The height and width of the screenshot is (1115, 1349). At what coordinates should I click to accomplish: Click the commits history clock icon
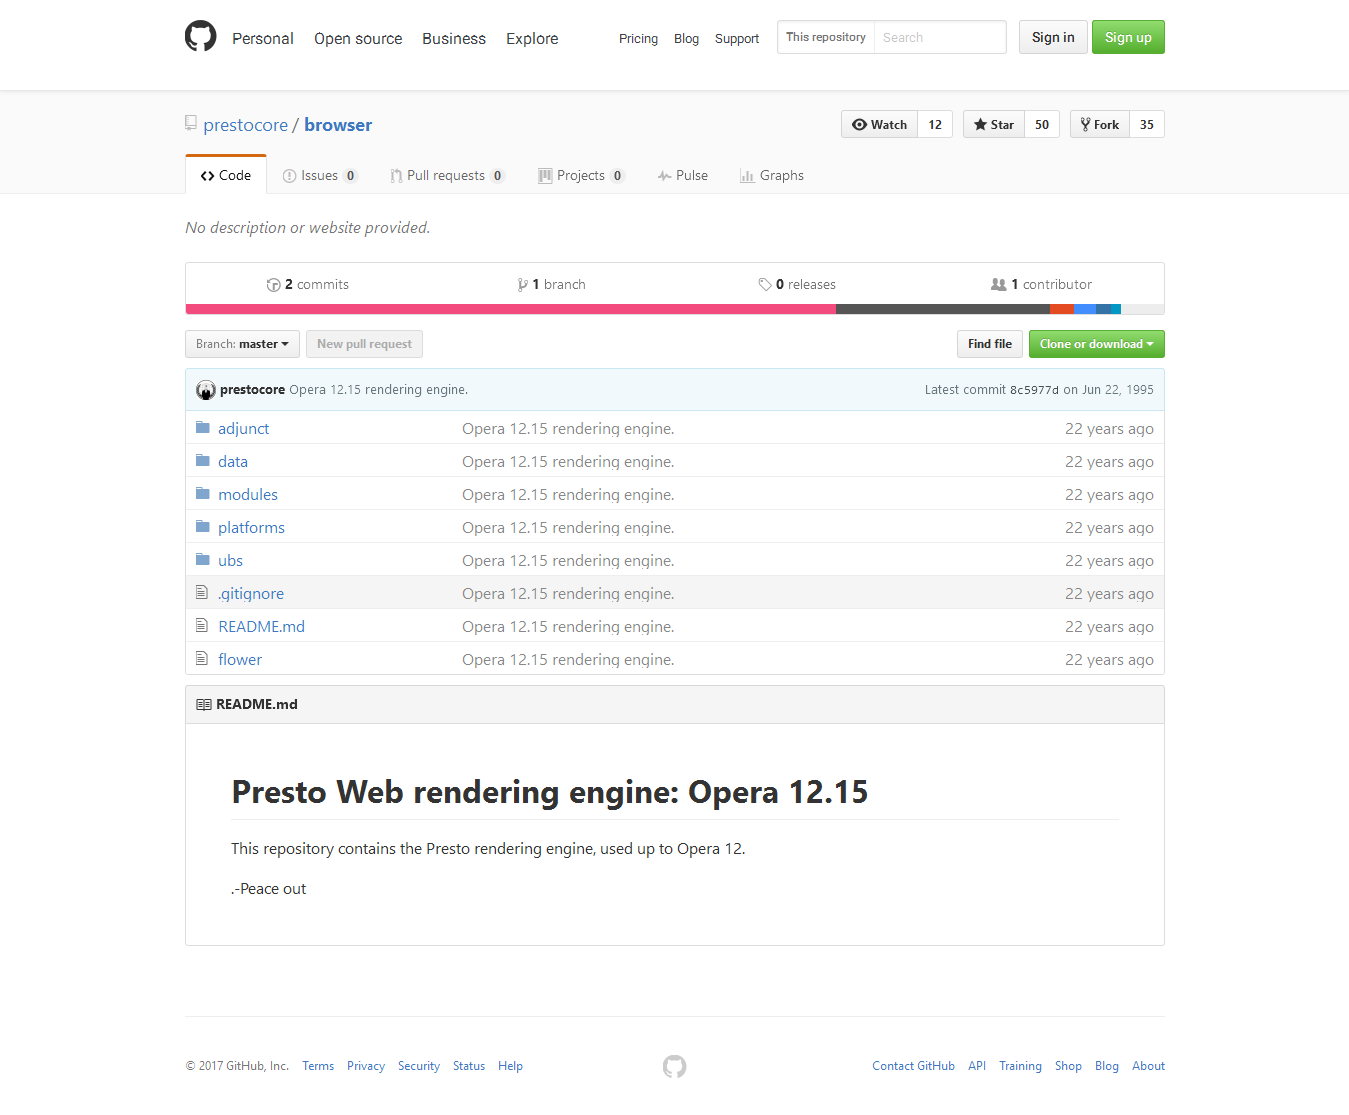(x=273, y=285)
